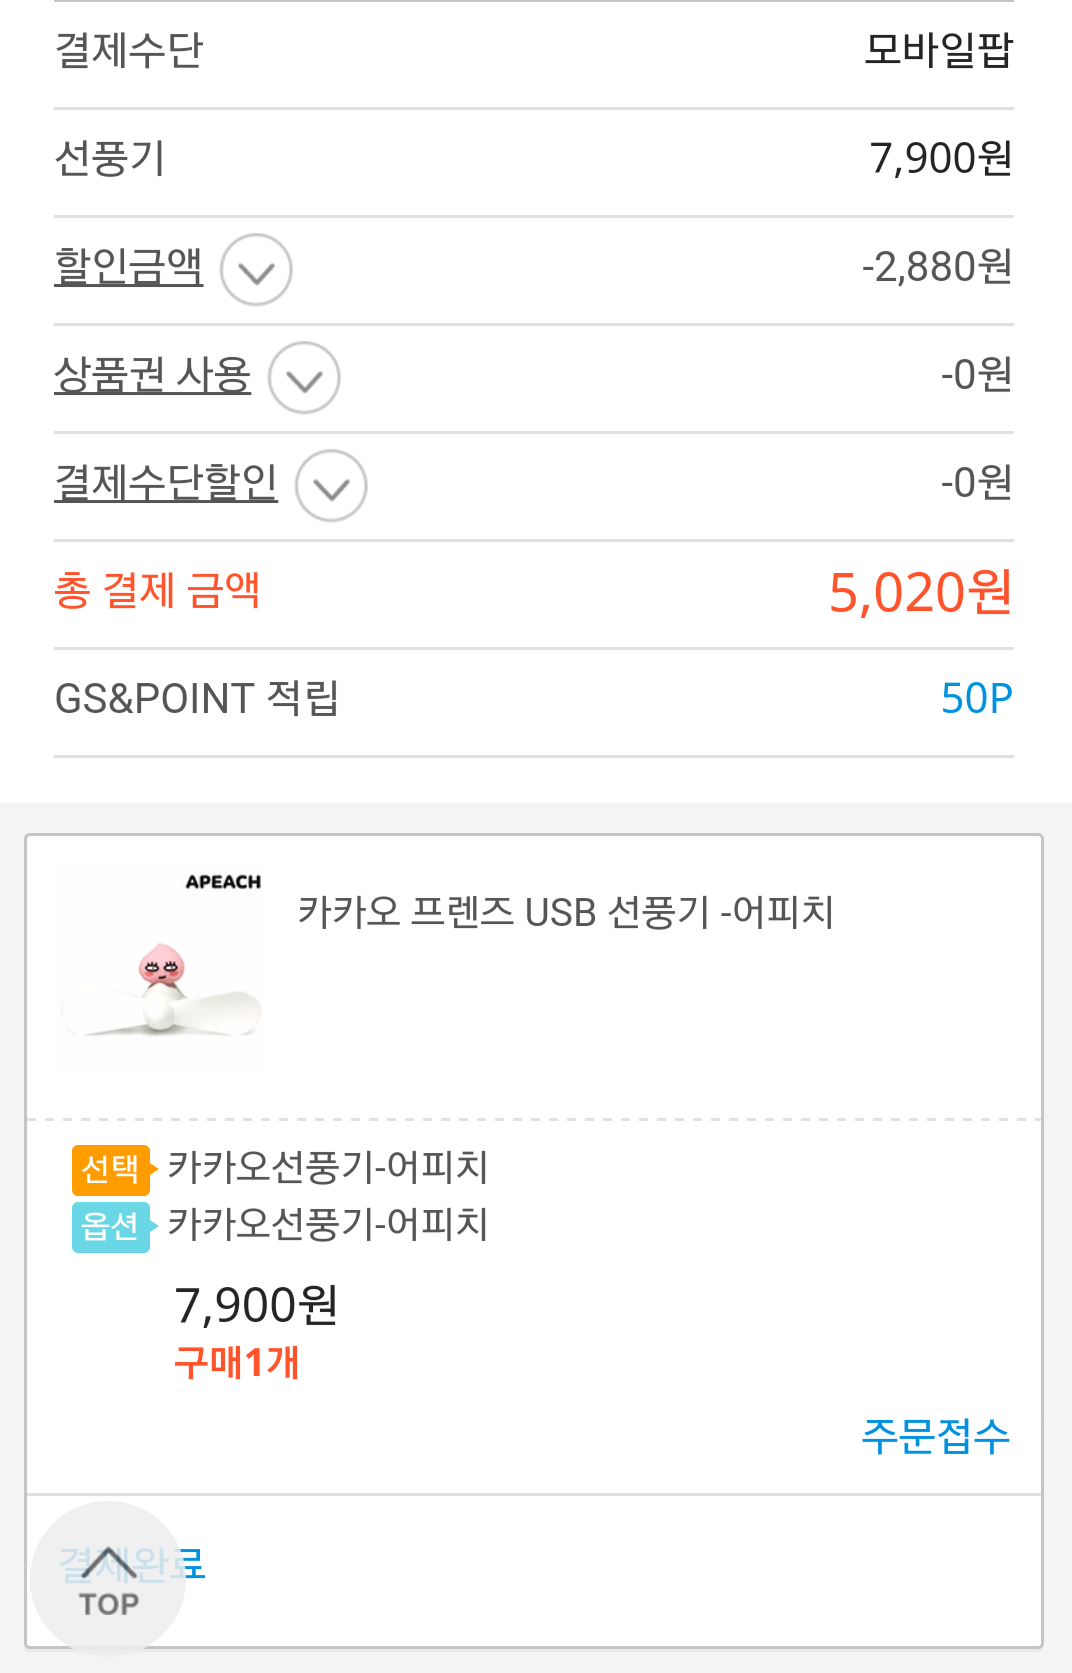Open the 카카오 프렌즈 USB 선풍기 product title
The image size is (1072, 1673).
pyautogui.click(x=566, y=912)
